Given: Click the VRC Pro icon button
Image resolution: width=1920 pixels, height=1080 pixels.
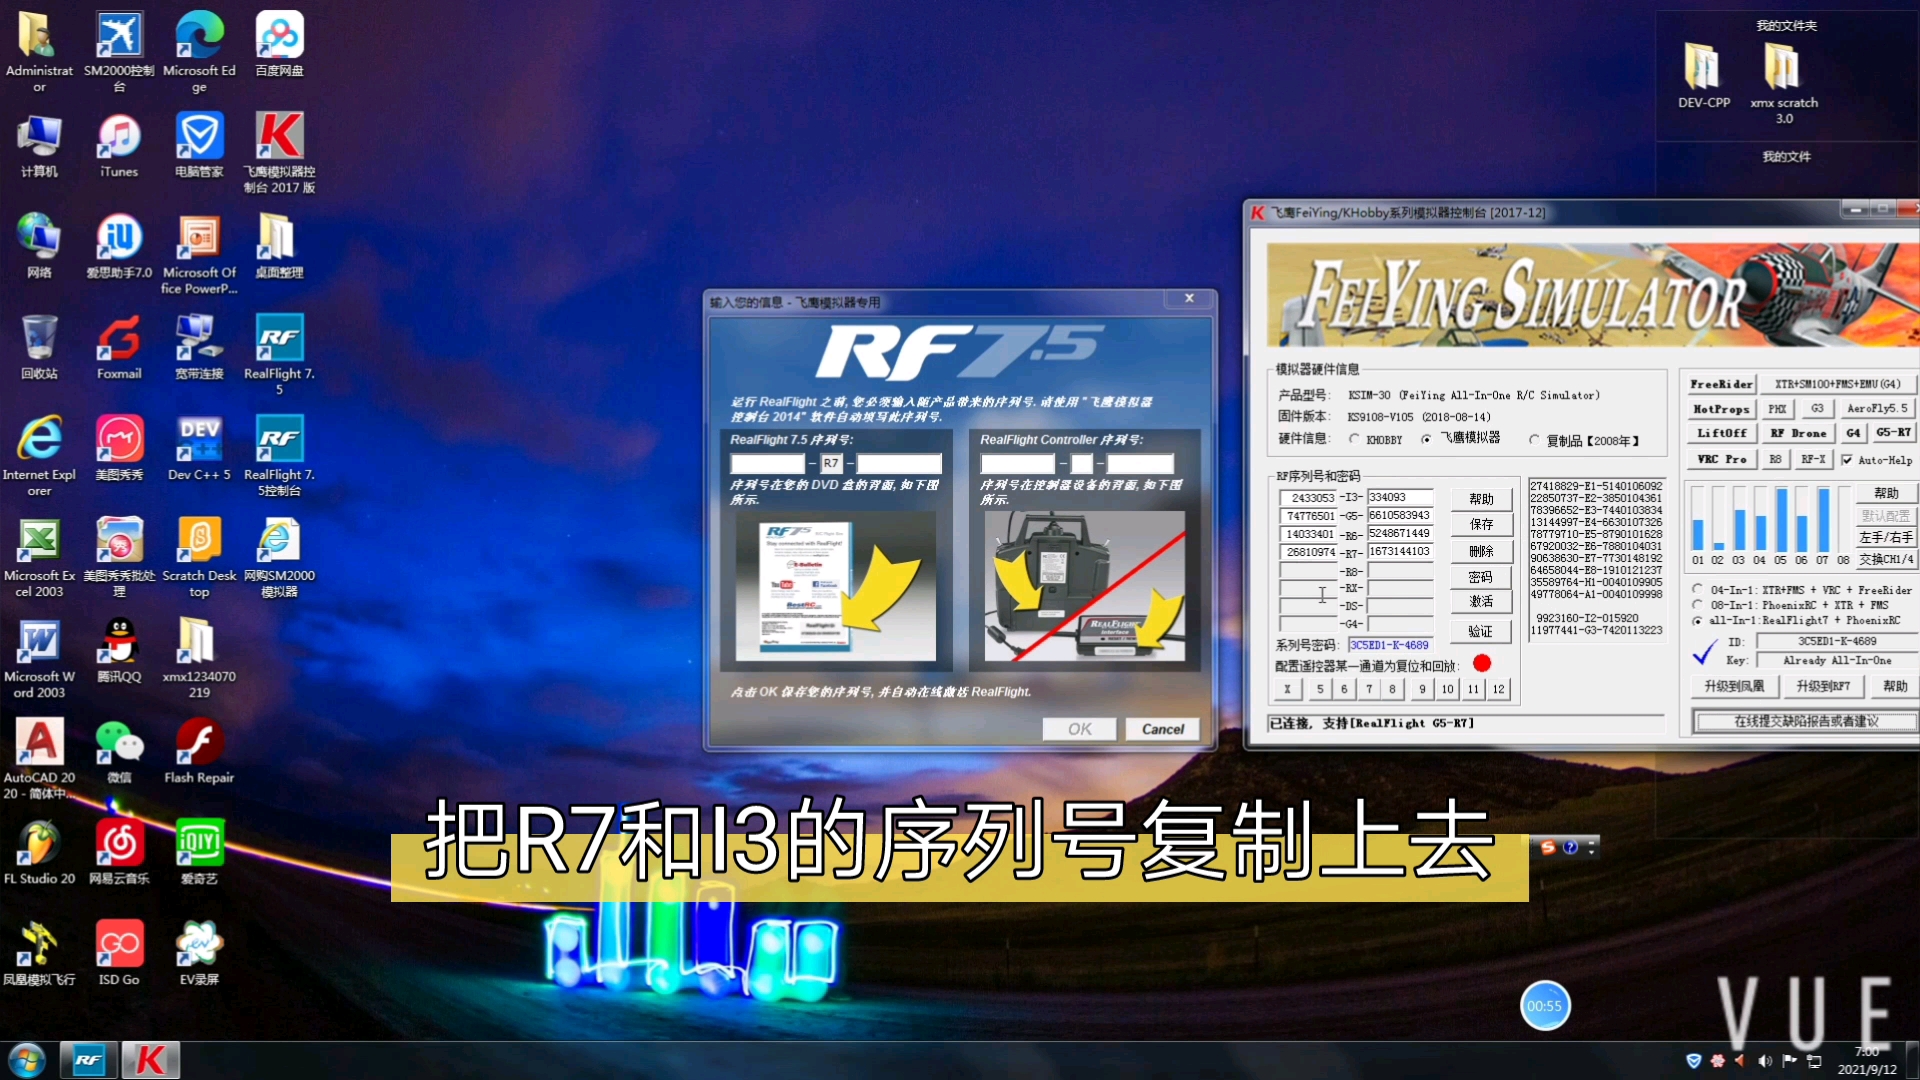Looking at the screenshot, I should [x=1710, y=460].
